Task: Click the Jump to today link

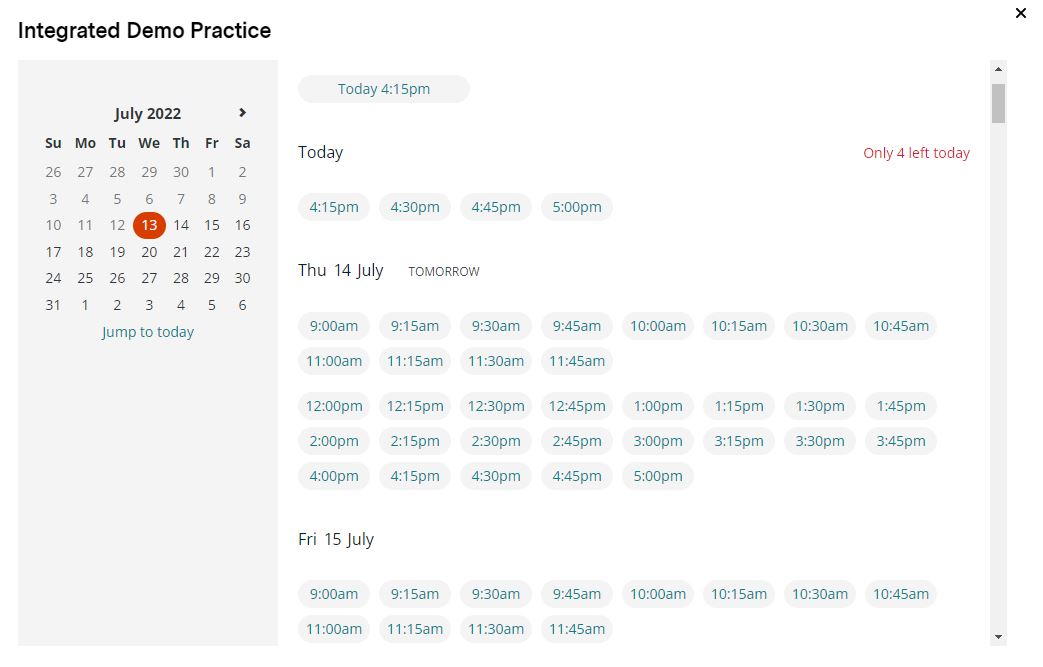Action: click(x=148, y=332)
